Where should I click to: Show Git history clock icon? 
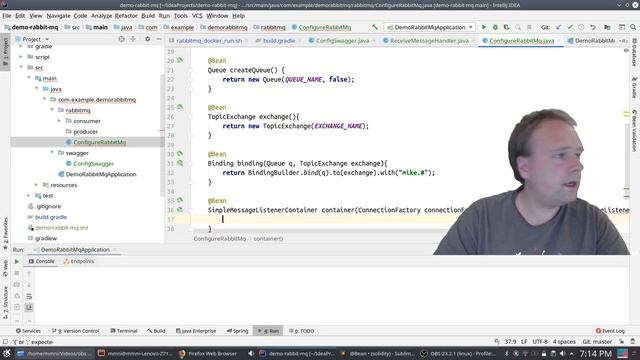click(581, 27)
